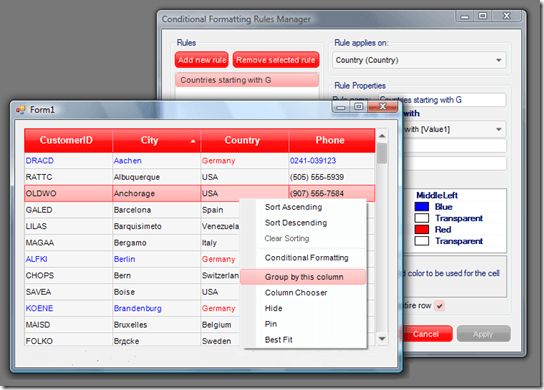544x390 pixels.
Task: Click the Form1 window title icon
Action: [x=20, y=110]
